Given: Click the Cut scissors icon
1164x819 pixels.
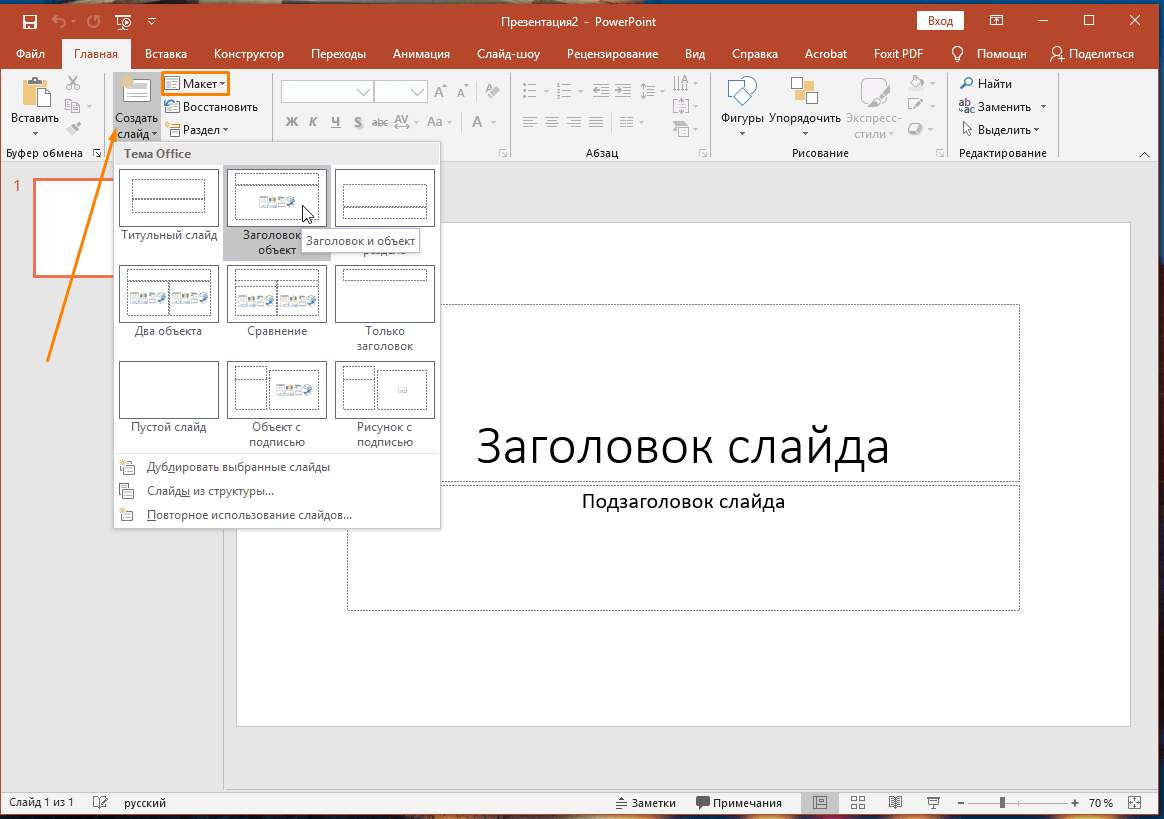Looking at the screenshot, I should coord(73,82).
